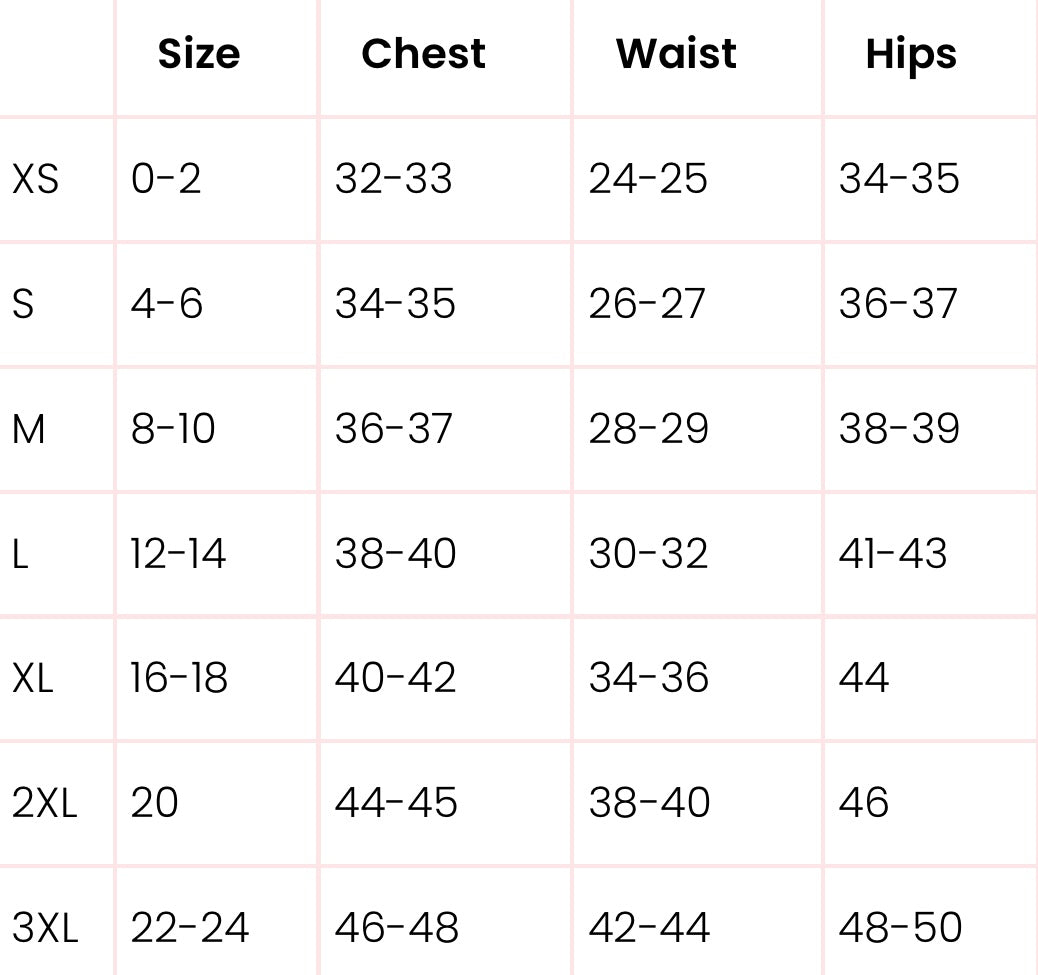Click the Chest column header
This screenshot has width=1038, height=975.
coord(424,54)
